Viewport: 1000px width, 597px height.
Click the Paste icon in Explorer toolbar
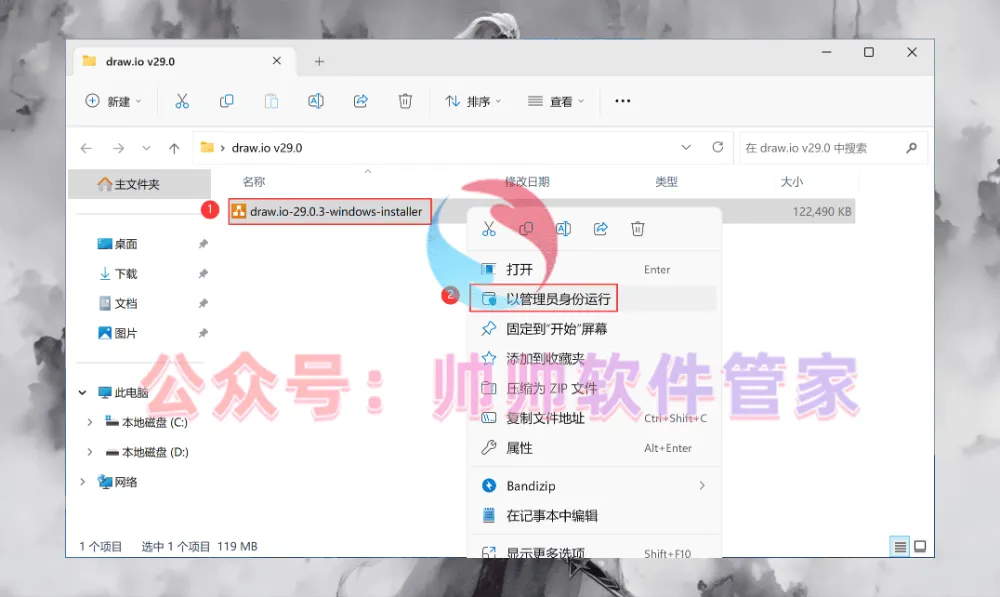pyautogui.click(x=271, y=101)
